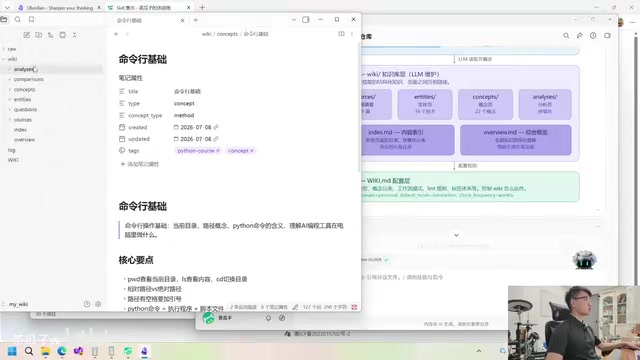Edit the type property value concept
This screenshot has width=640, height=360.
[184, 104]
